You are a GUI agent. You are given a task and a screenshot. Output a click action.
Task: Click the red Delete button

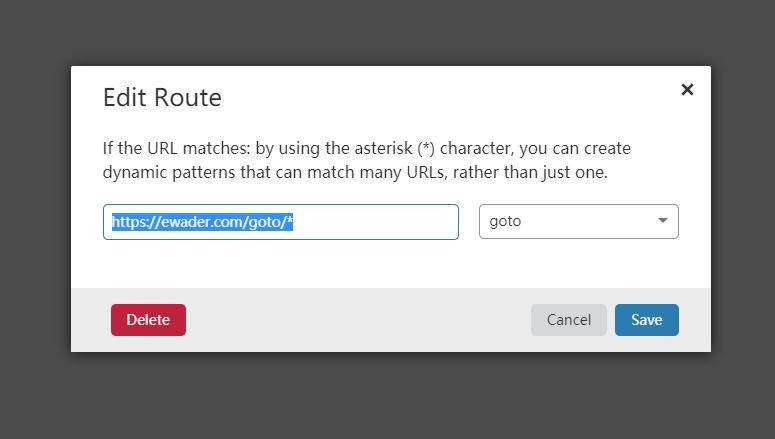[148, 320]
